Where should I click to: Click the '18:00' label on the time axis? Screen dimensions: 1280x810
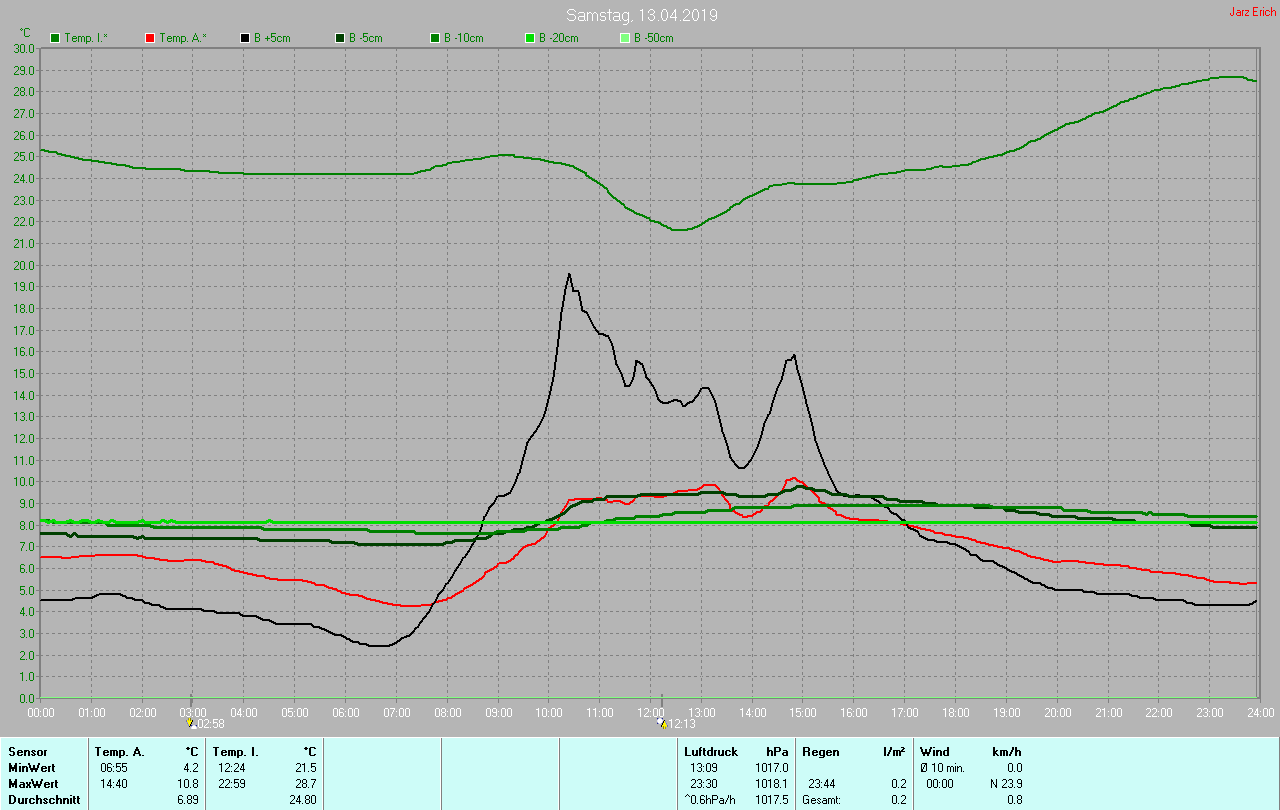pos(955,712)
